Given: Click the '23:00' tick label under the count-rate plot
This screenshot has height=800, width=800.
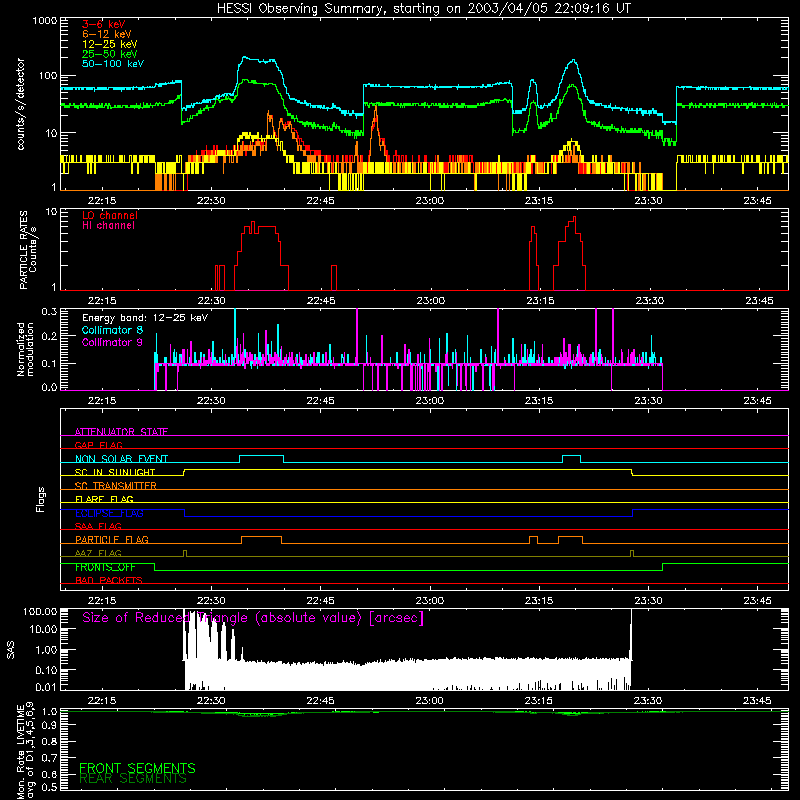Looking at the screenshot, I should 430,201.
